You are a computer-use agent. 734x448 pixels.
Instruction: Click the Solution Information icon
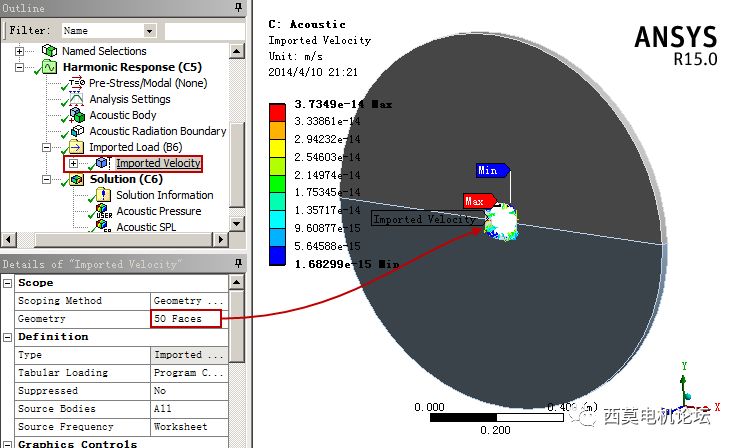click(x=103, y=195)
